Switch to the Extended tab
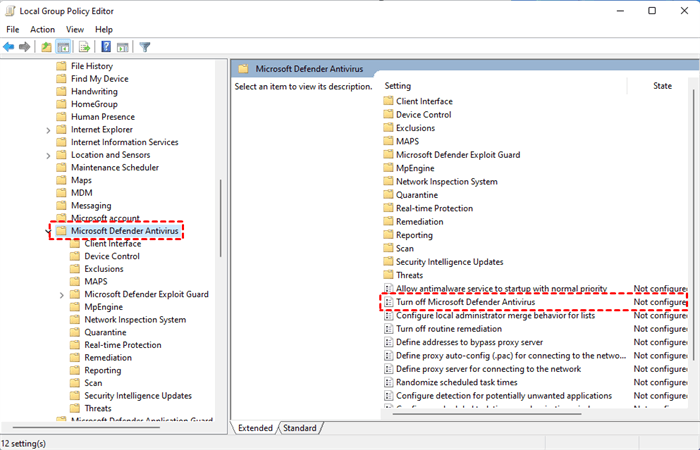 [255, 428]
